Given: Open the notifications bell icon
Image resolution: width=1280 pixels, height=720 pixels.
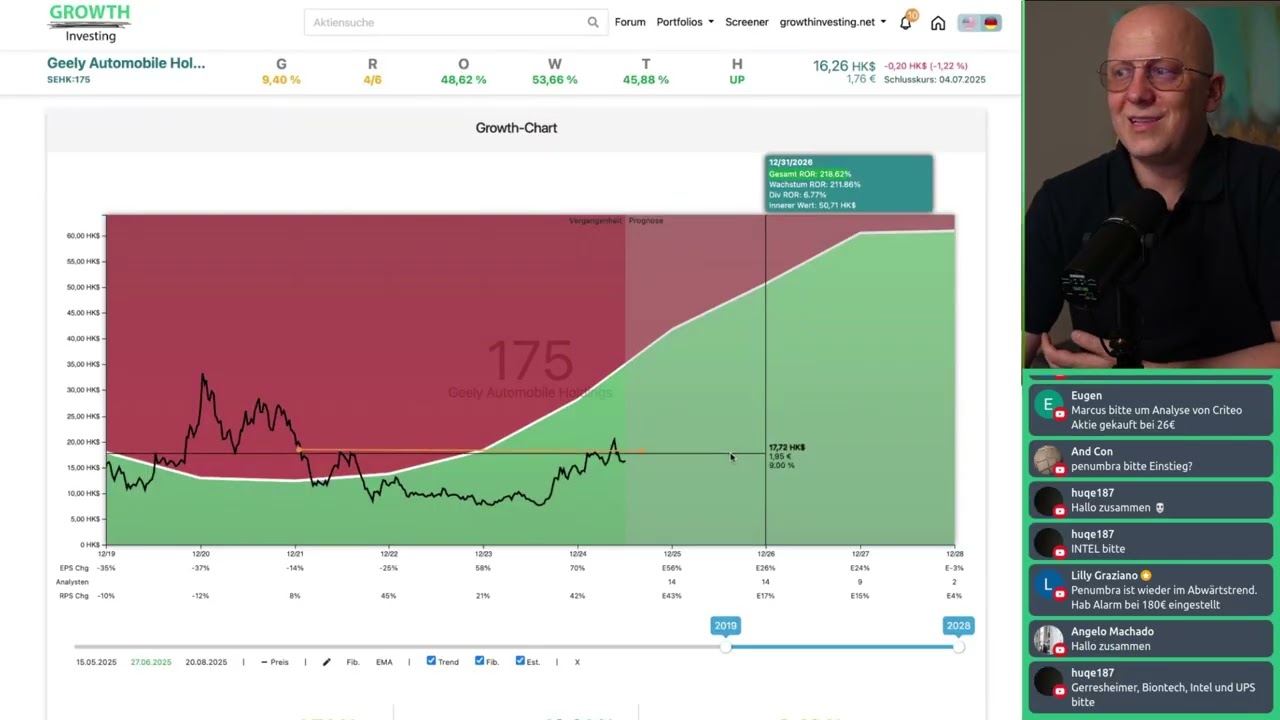Looking at the screenshot, I should [906, 22].
